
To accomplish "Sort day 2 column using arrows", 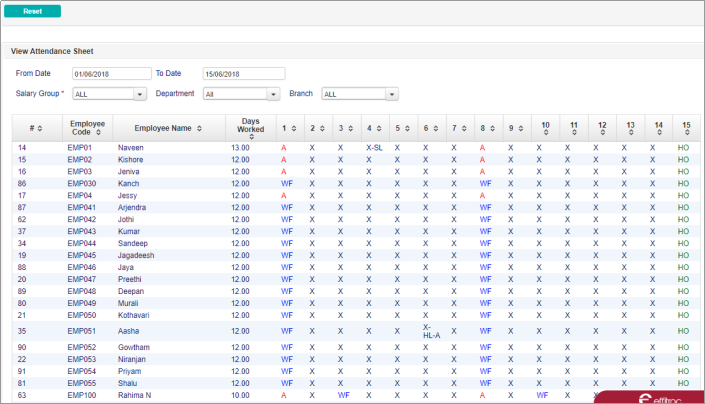I will [322, 129].
